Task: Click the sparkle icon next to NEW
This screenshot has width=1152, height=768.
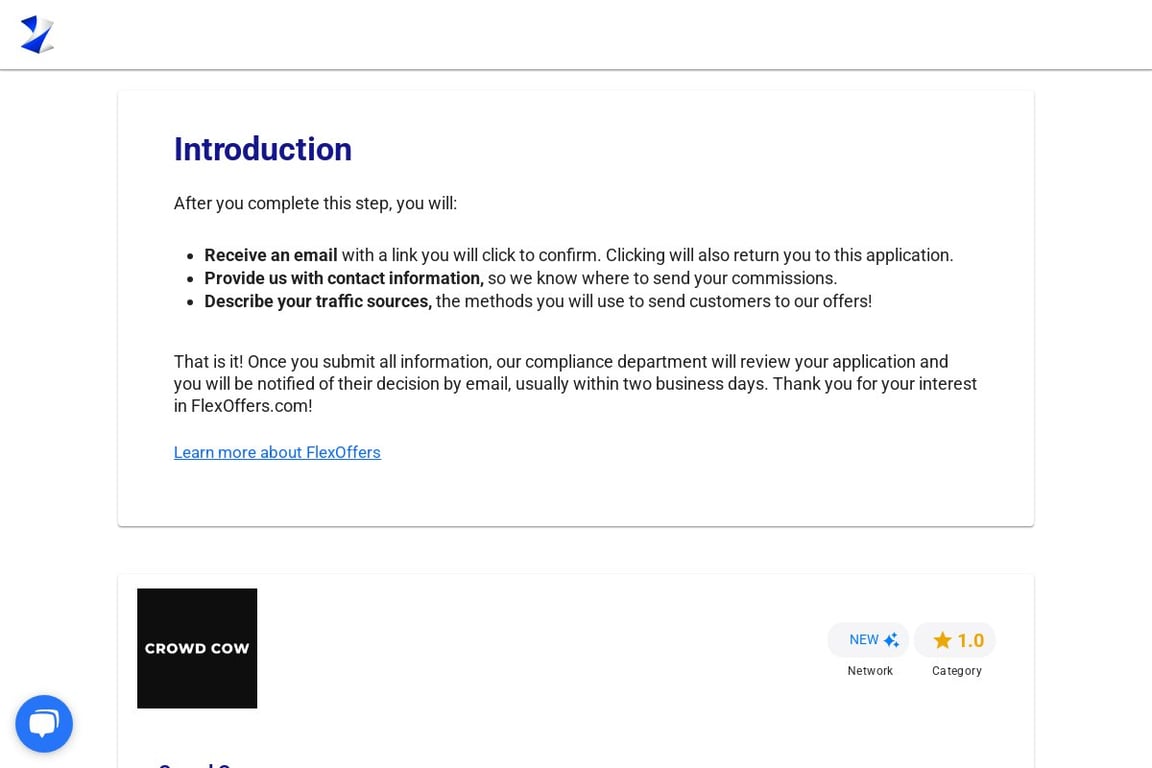Action: pos(890,639)
